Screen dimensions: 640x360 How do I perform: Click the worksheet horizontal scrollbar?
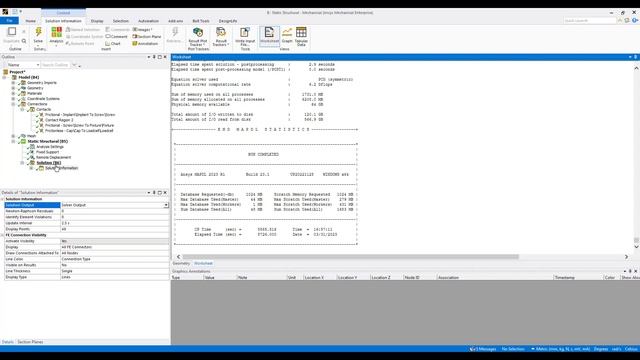click(x=351, y=257)
